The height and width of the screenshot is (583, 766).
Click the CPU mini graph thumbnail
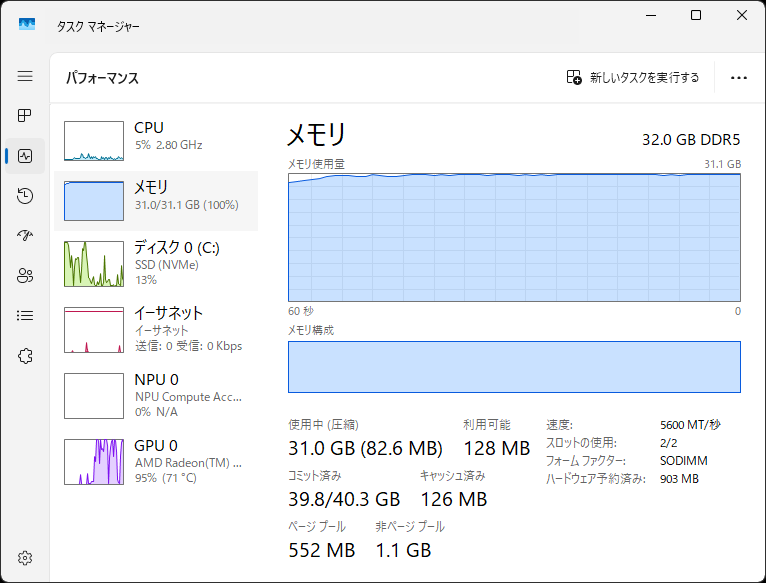[94, 141]
